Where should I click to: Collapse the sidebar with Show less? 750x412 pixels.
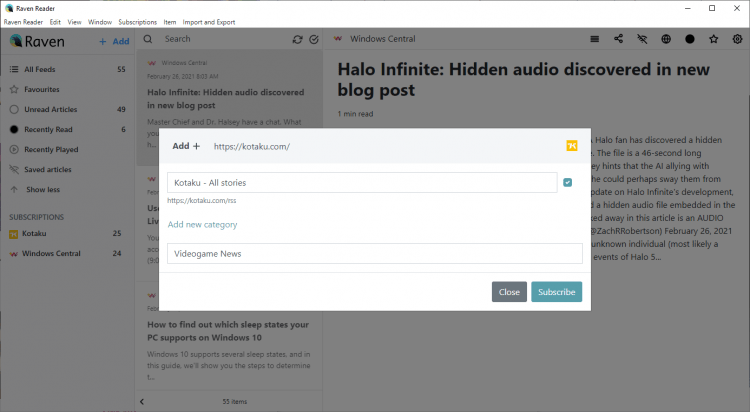[42, 189]
